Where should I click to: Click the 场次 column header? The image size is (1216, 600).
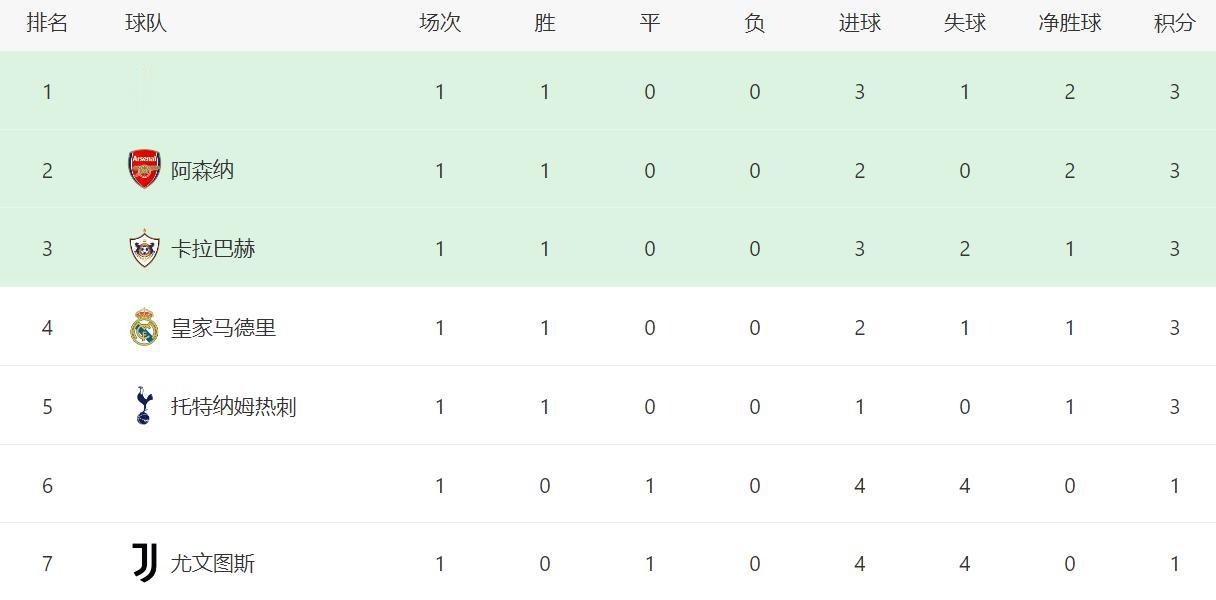coord(440,23)
